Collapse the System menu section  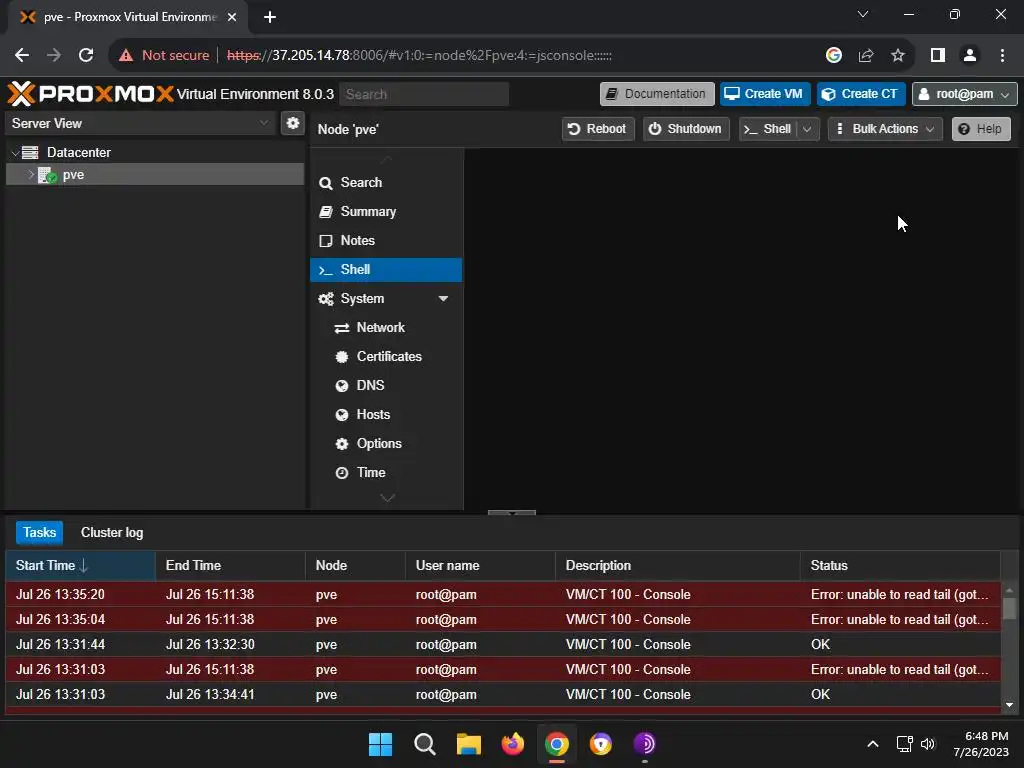(x=443, y=298)
